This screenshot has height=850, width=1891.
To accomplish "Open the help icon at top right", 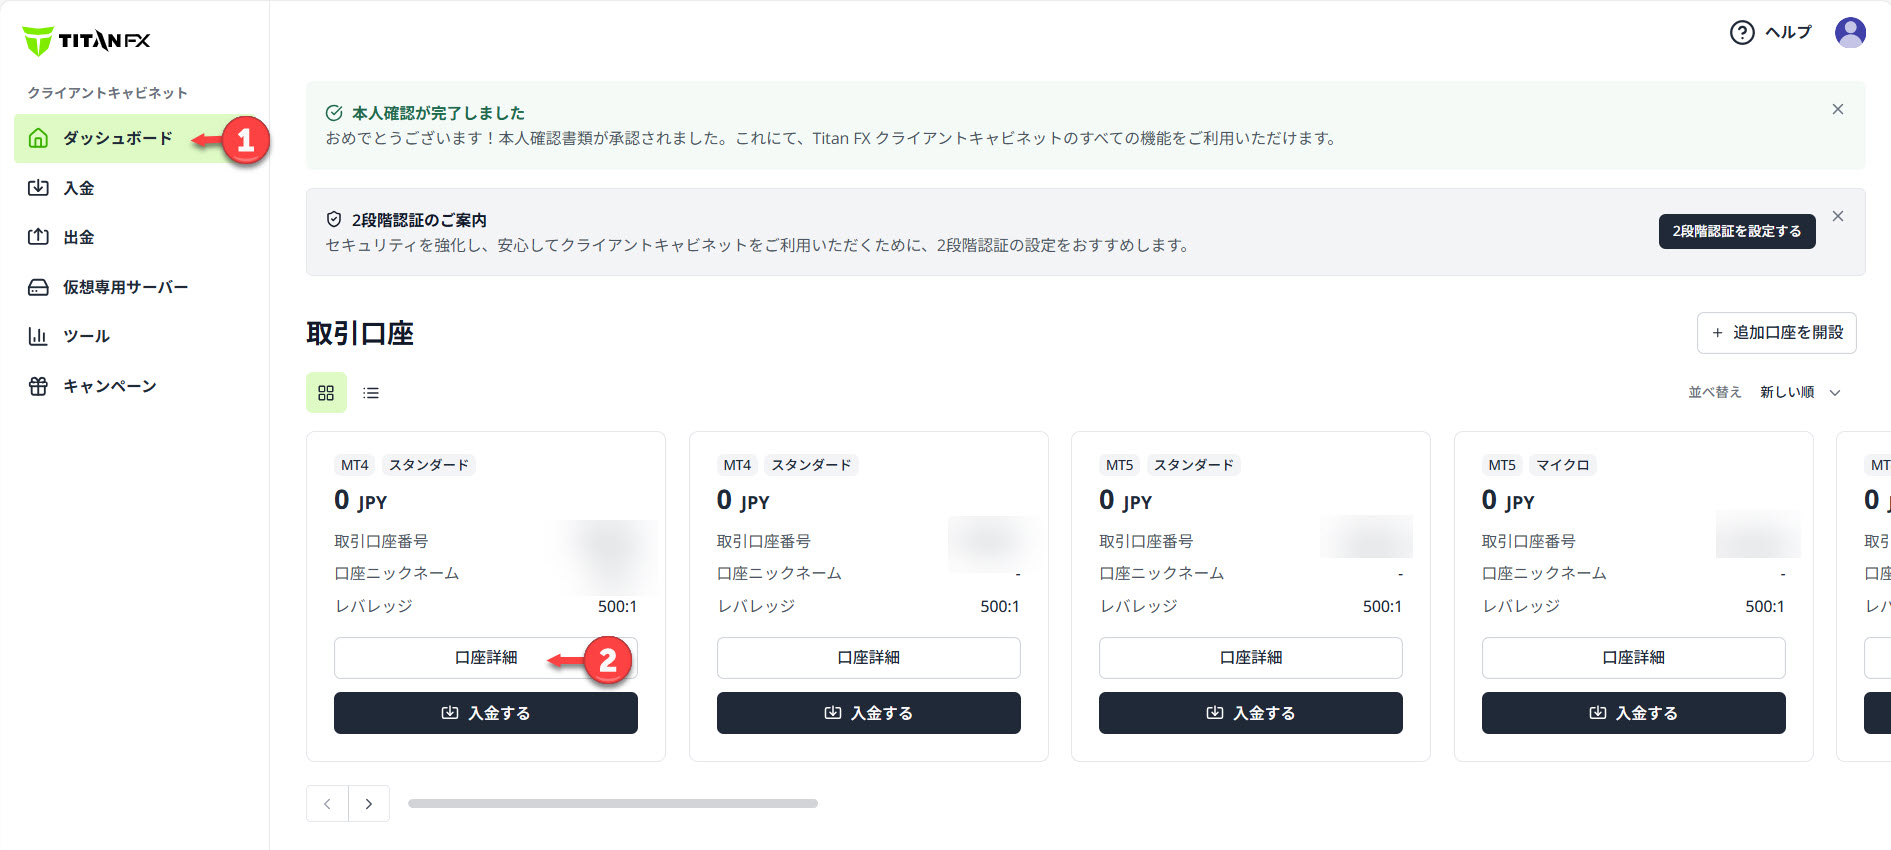I will (x=1742, y=33).
